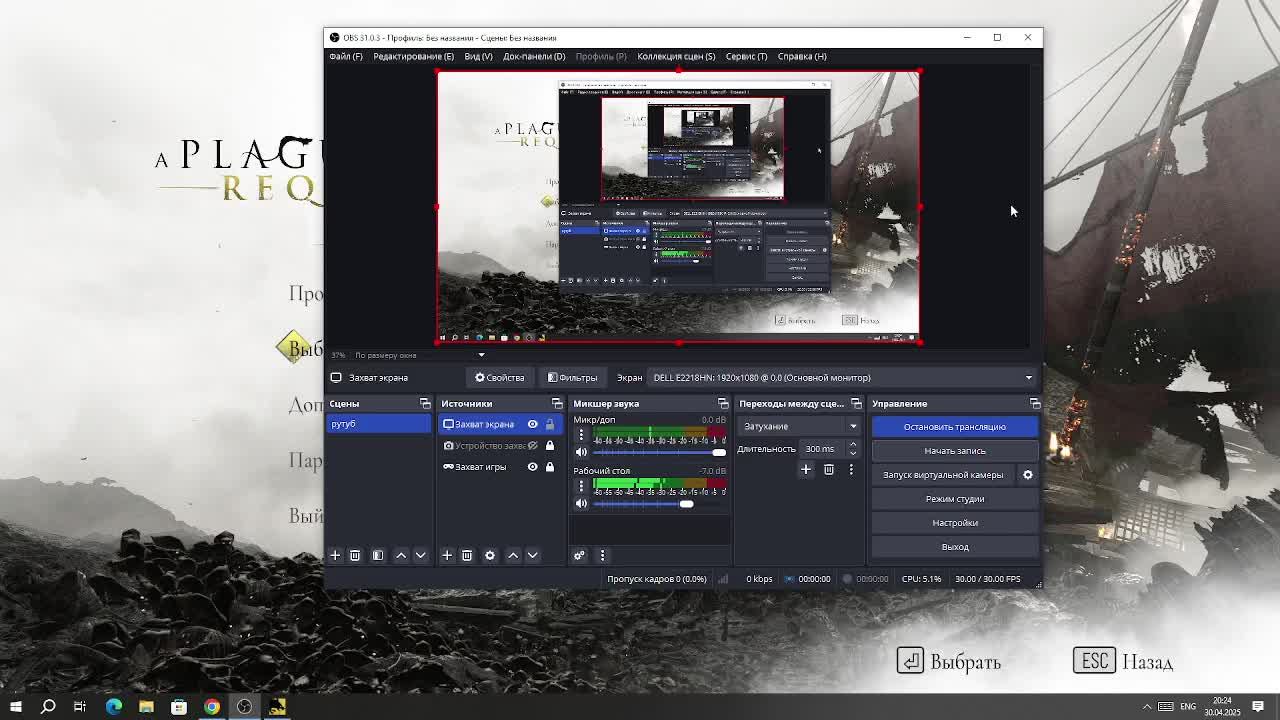Undock the Controls panel

pos(1035,404)
